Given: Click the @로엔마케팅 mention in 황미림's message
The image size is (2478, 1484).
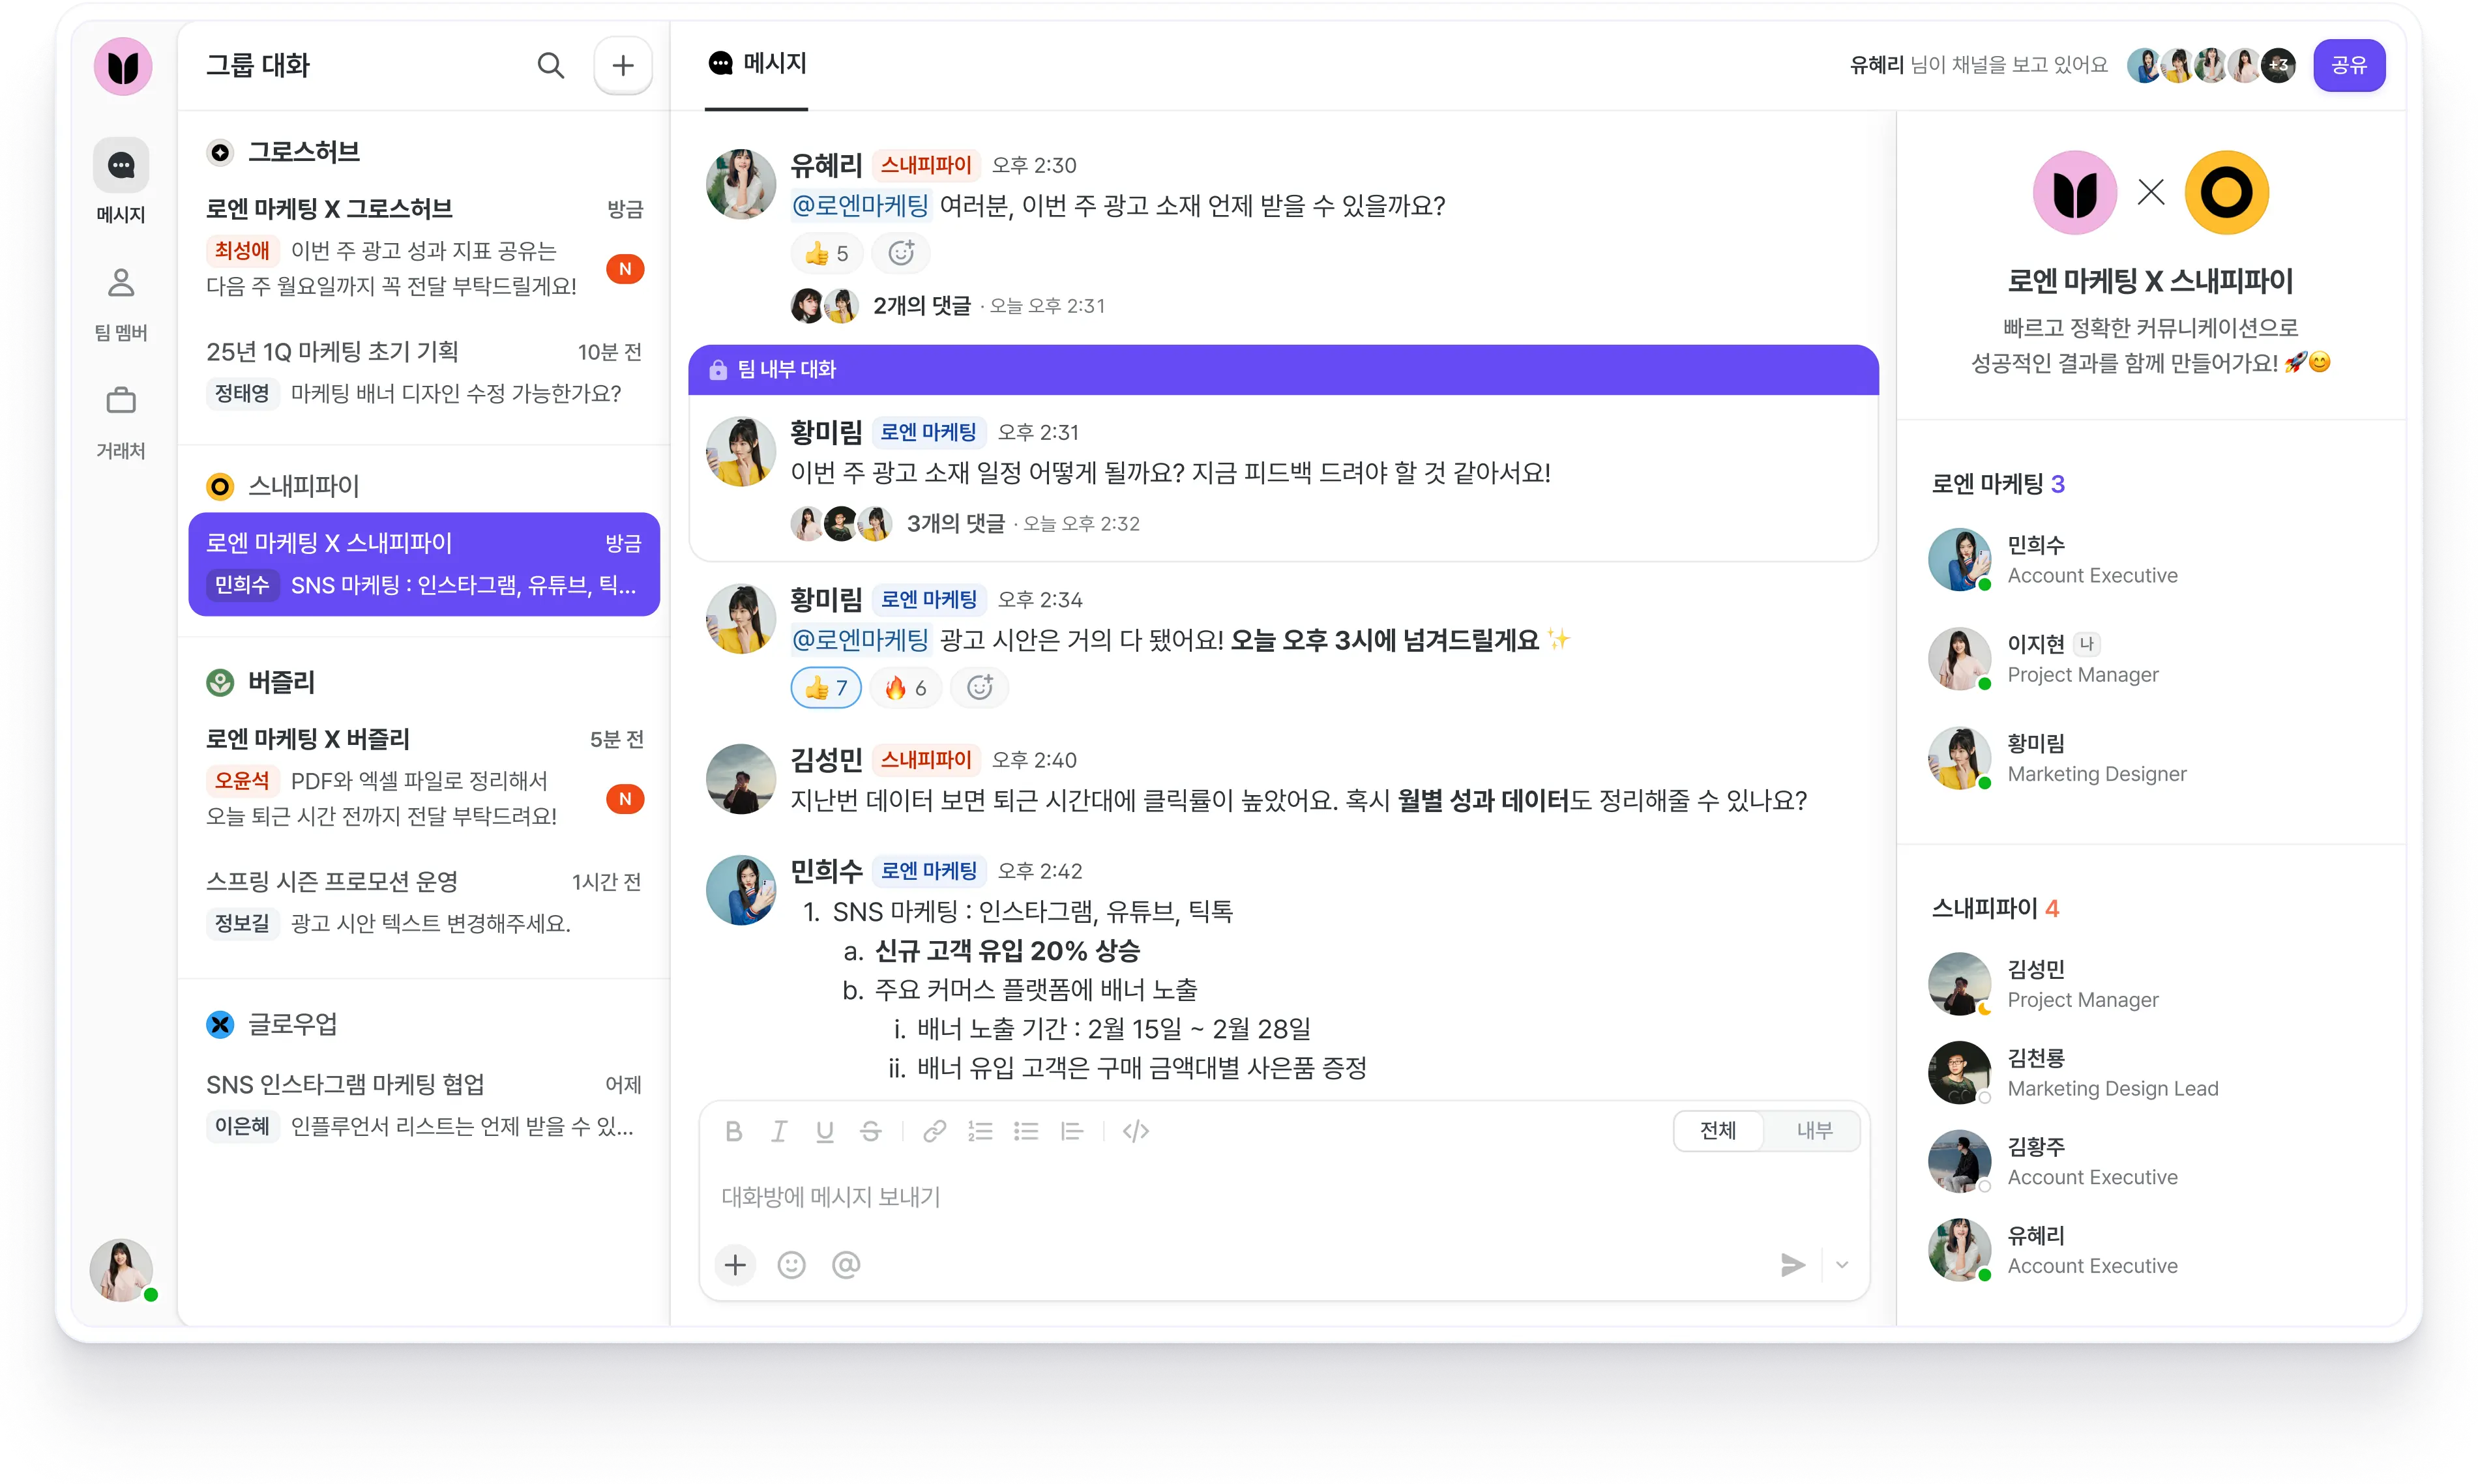Looking at the screenshot, I should click(860, 640).
